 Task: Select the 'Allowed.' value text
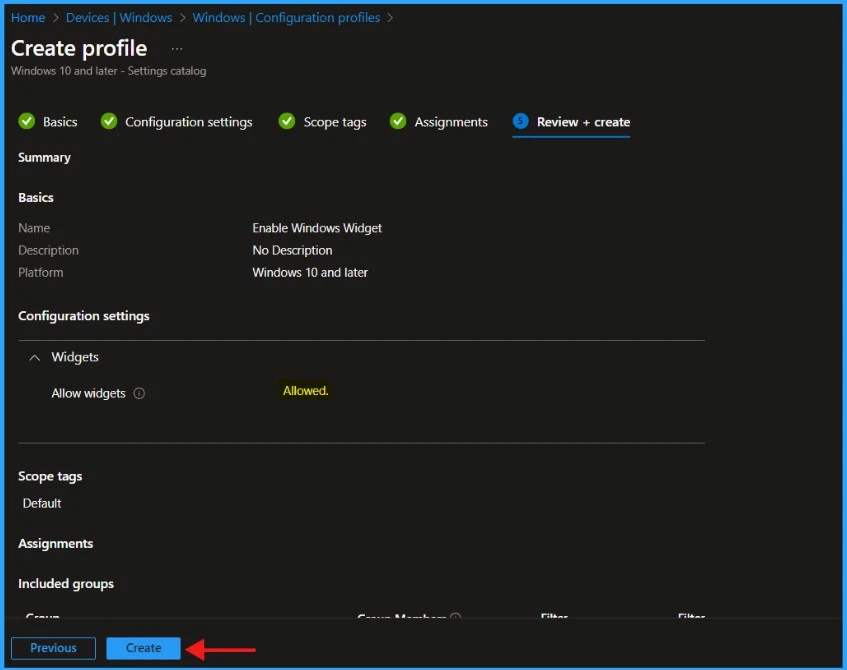(305, 391)
